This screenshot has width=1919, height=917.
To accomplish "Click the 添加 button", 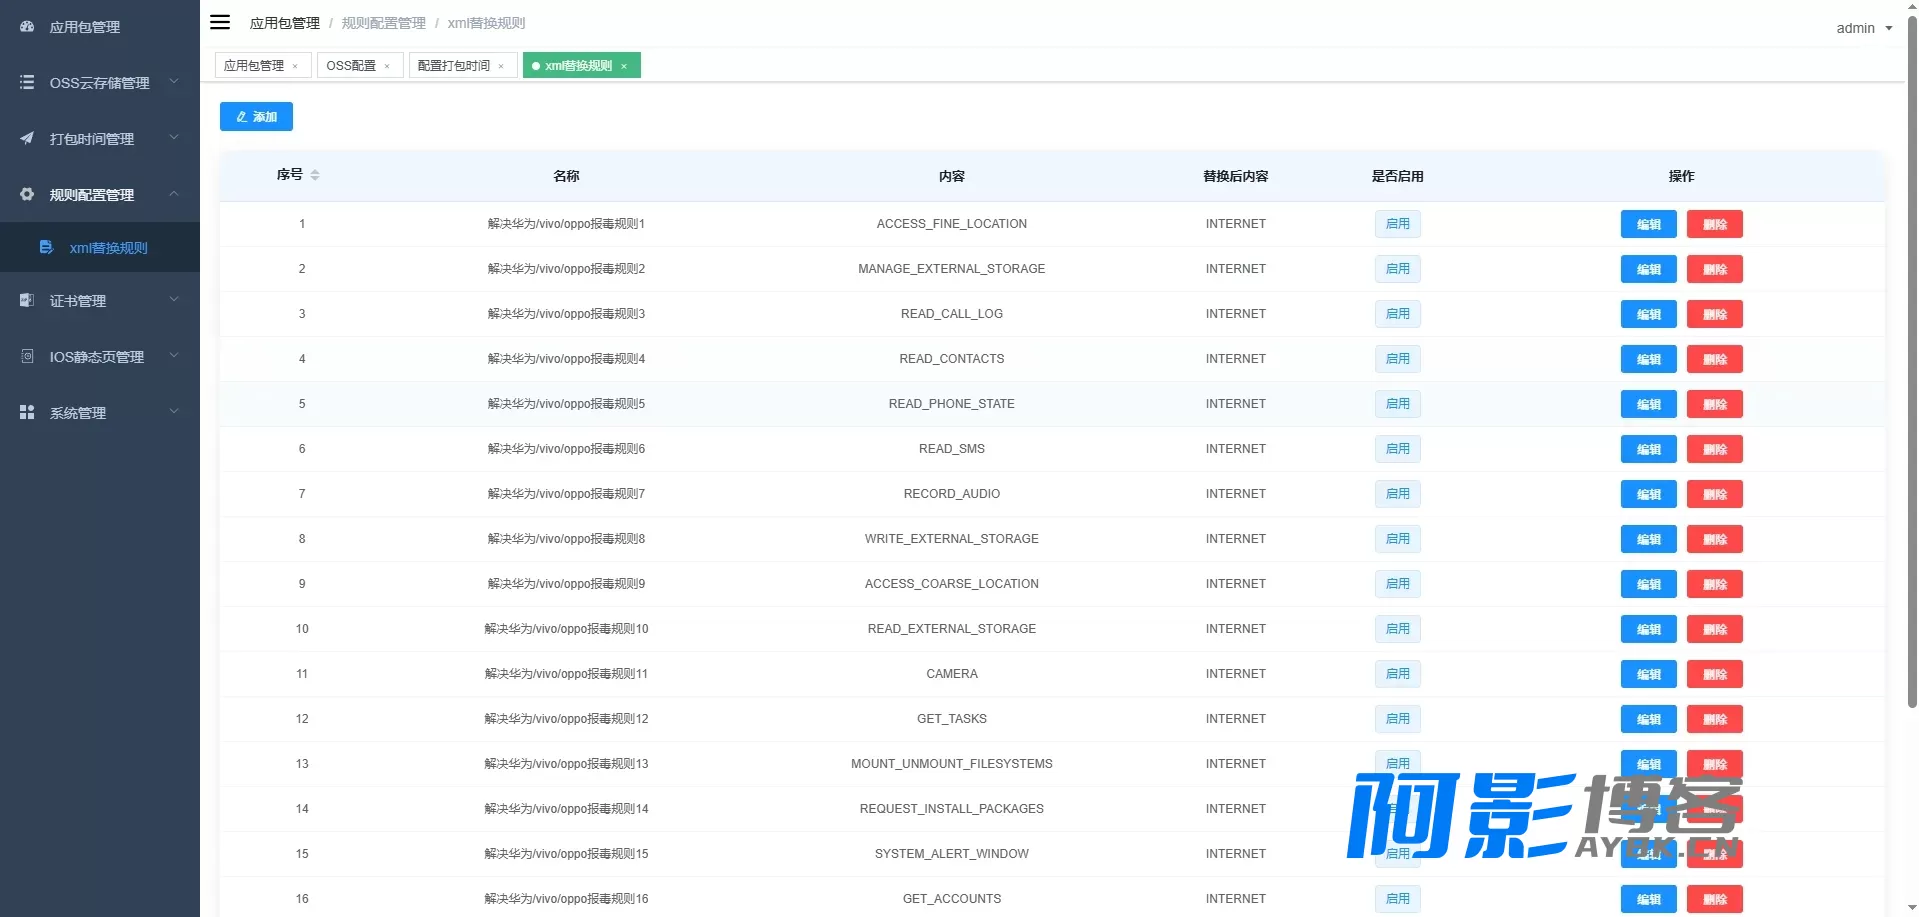I will (256, 117).
